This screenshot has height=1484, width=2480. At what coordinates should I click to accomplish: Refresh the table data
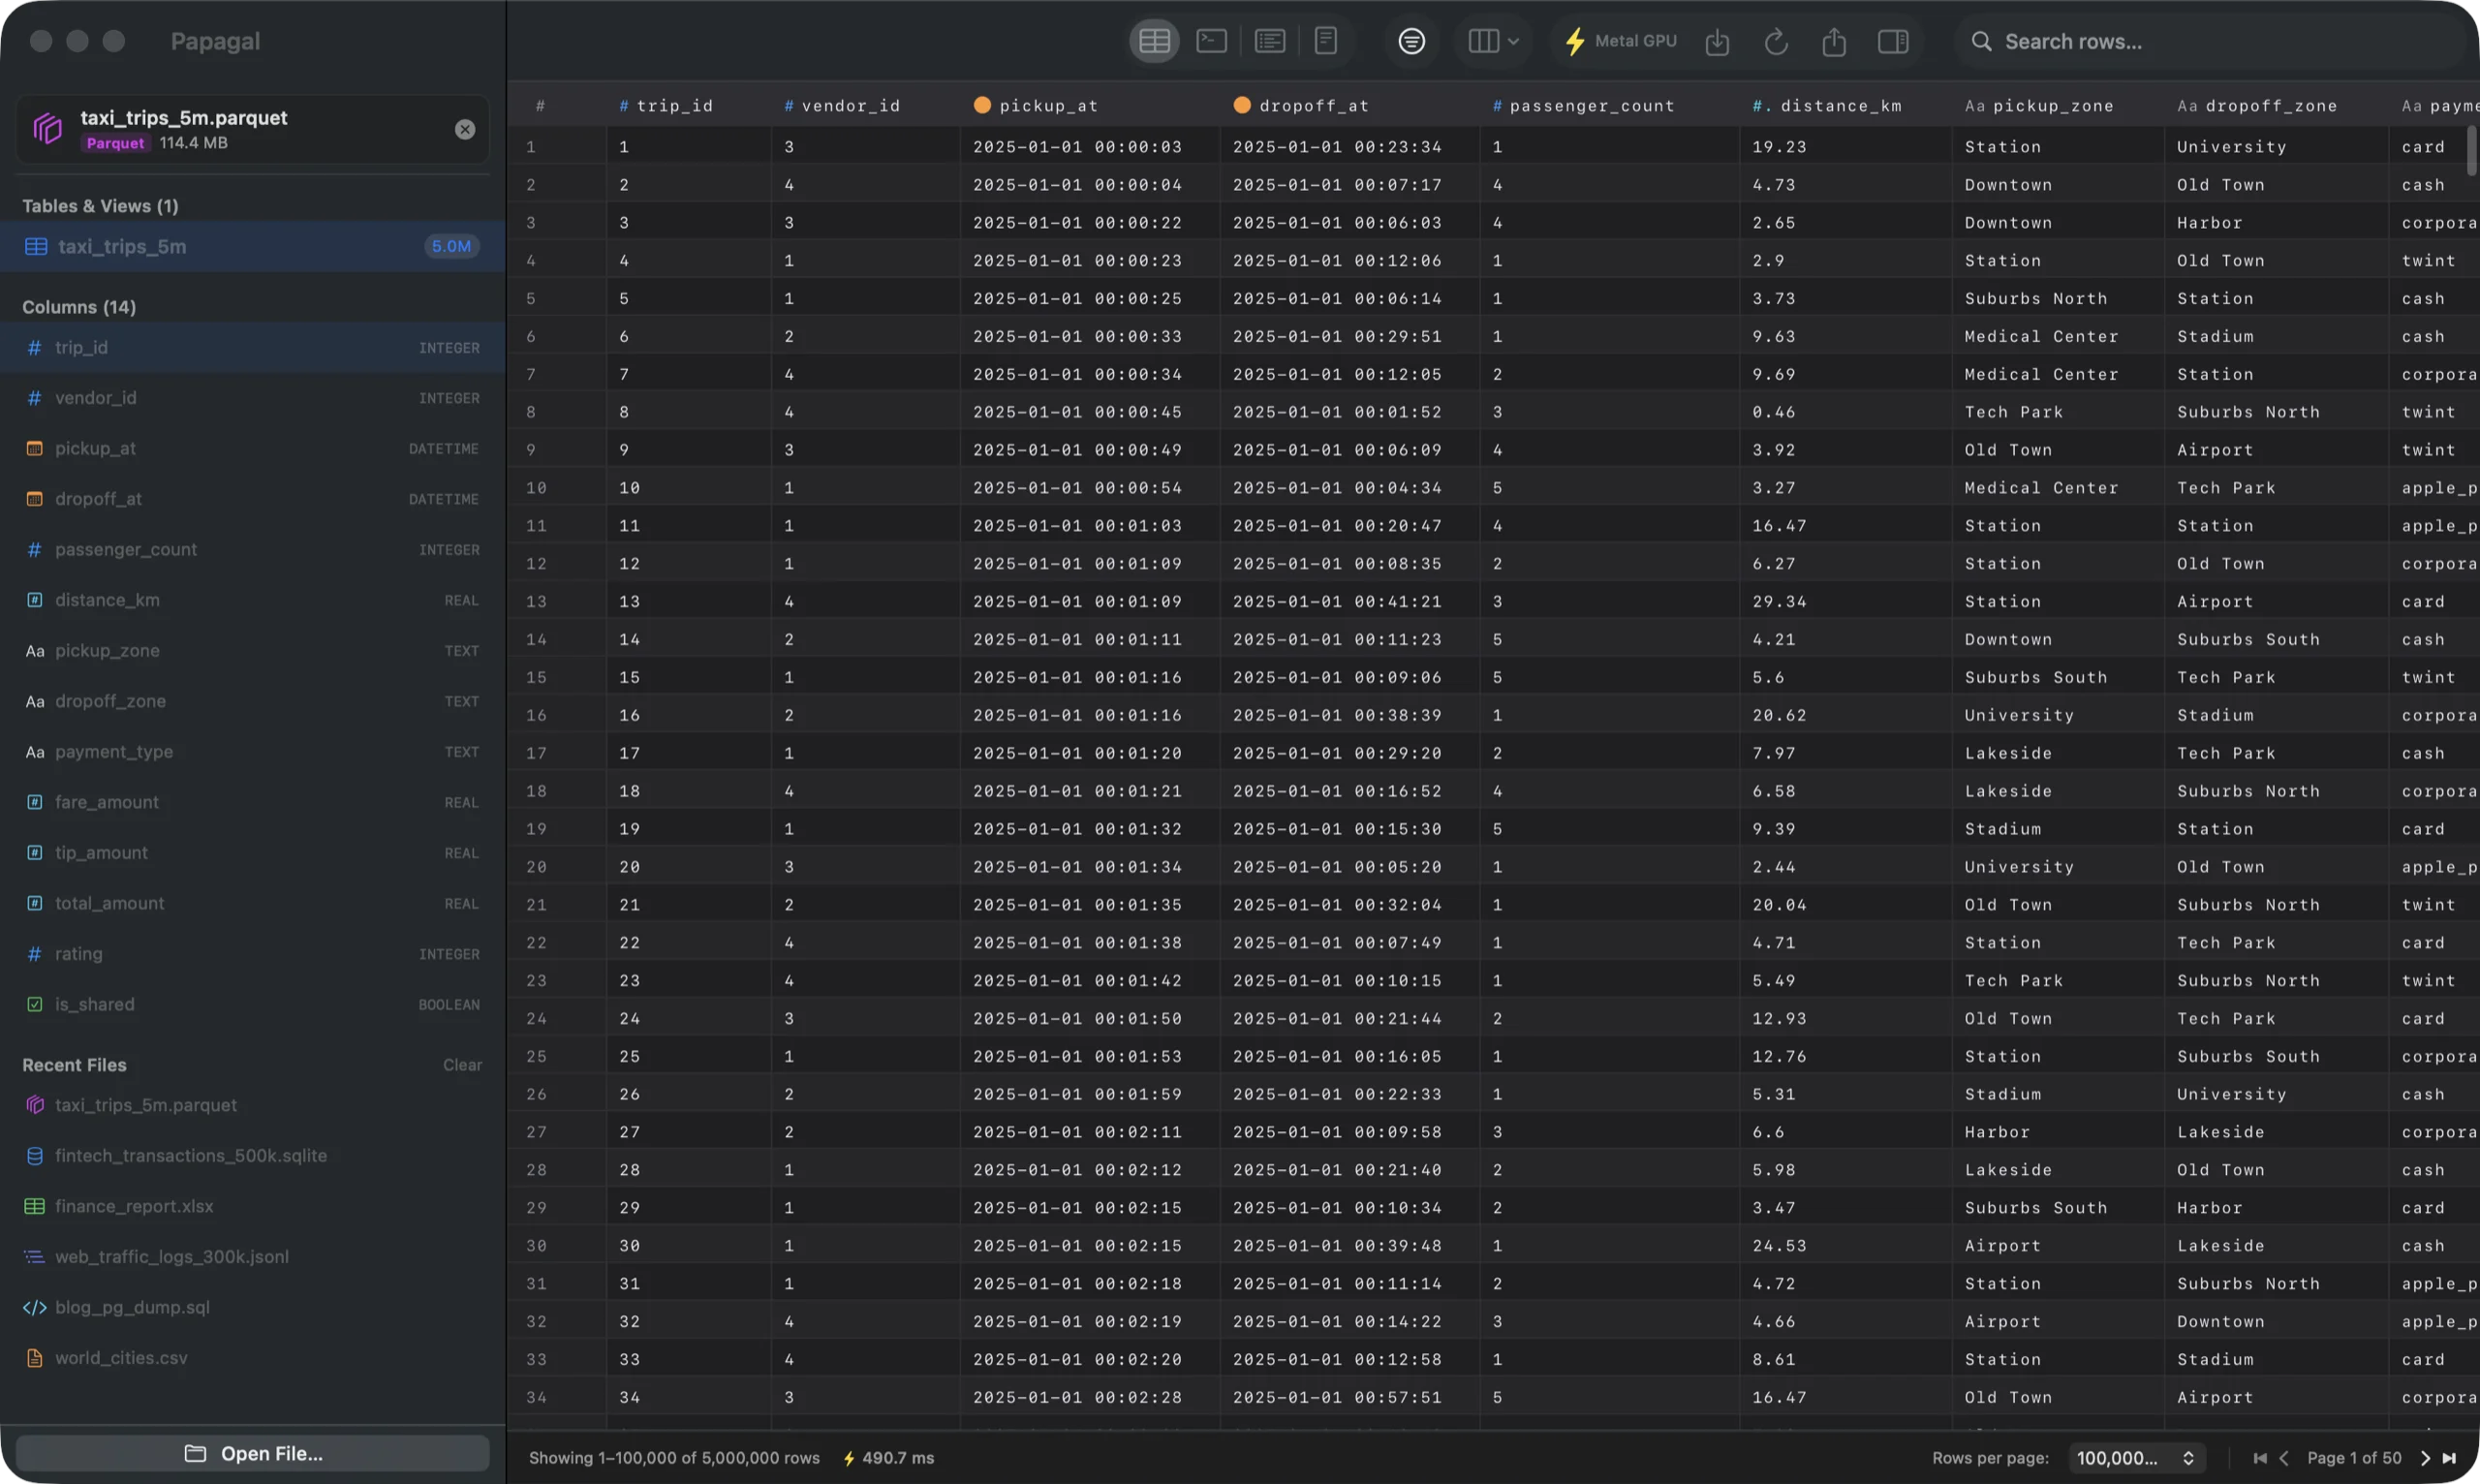tap(1775, 41)
